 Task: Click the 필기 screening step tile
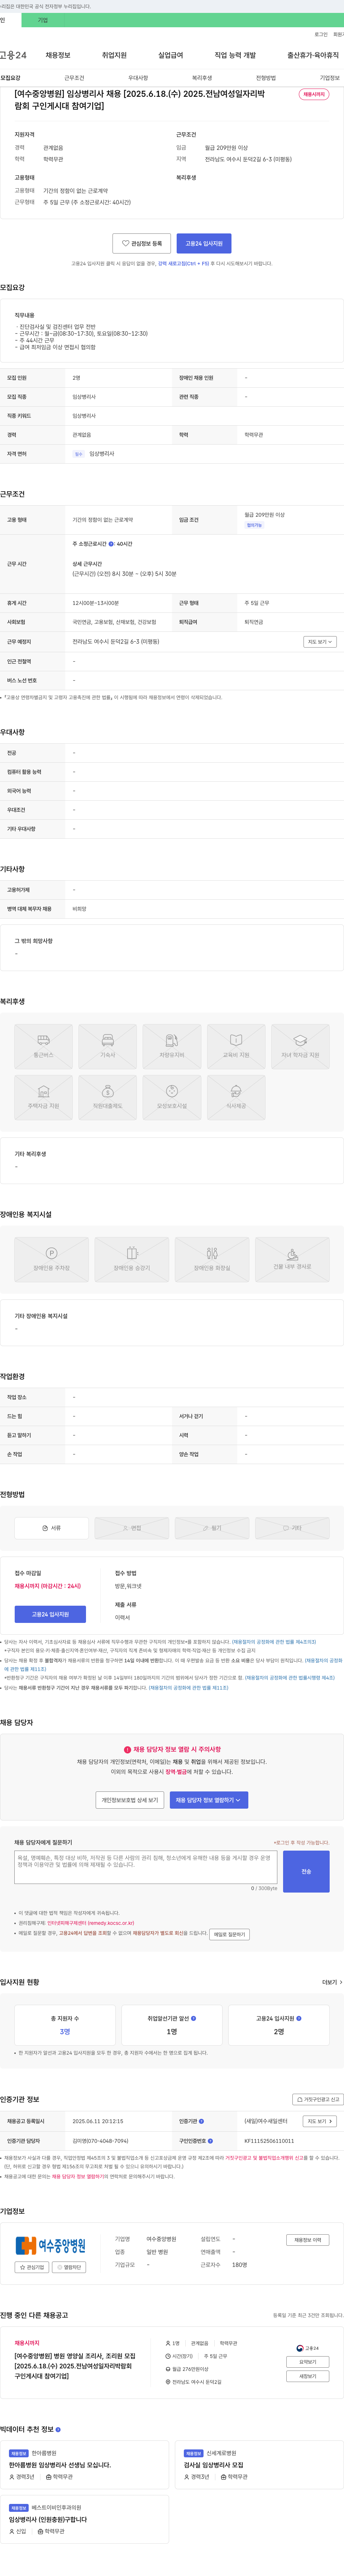[212, 1528]
